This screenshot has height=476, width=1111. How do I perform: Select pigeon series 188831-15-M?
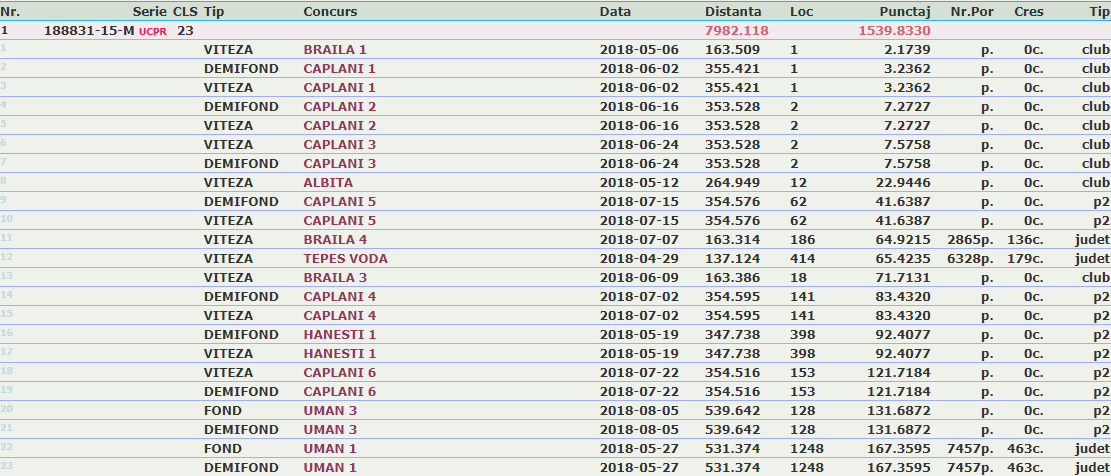[89, 30]
